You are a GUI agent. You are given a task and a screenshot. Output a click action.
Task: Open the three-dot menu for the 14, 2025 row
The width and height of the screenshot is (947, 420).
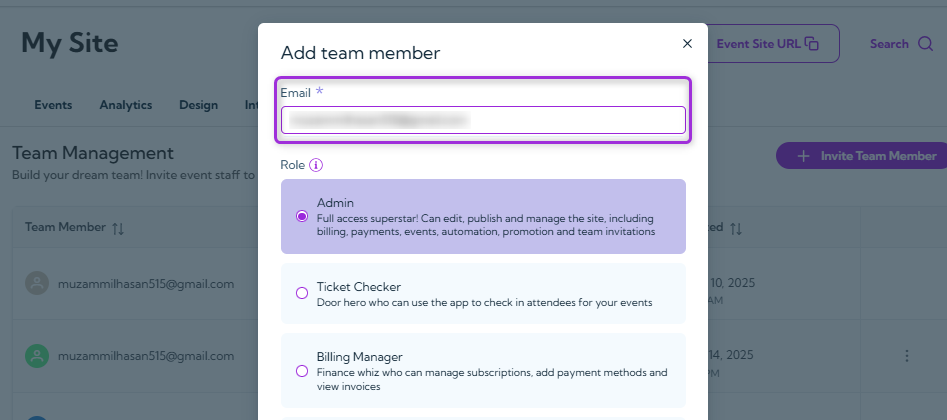(907, 356)
